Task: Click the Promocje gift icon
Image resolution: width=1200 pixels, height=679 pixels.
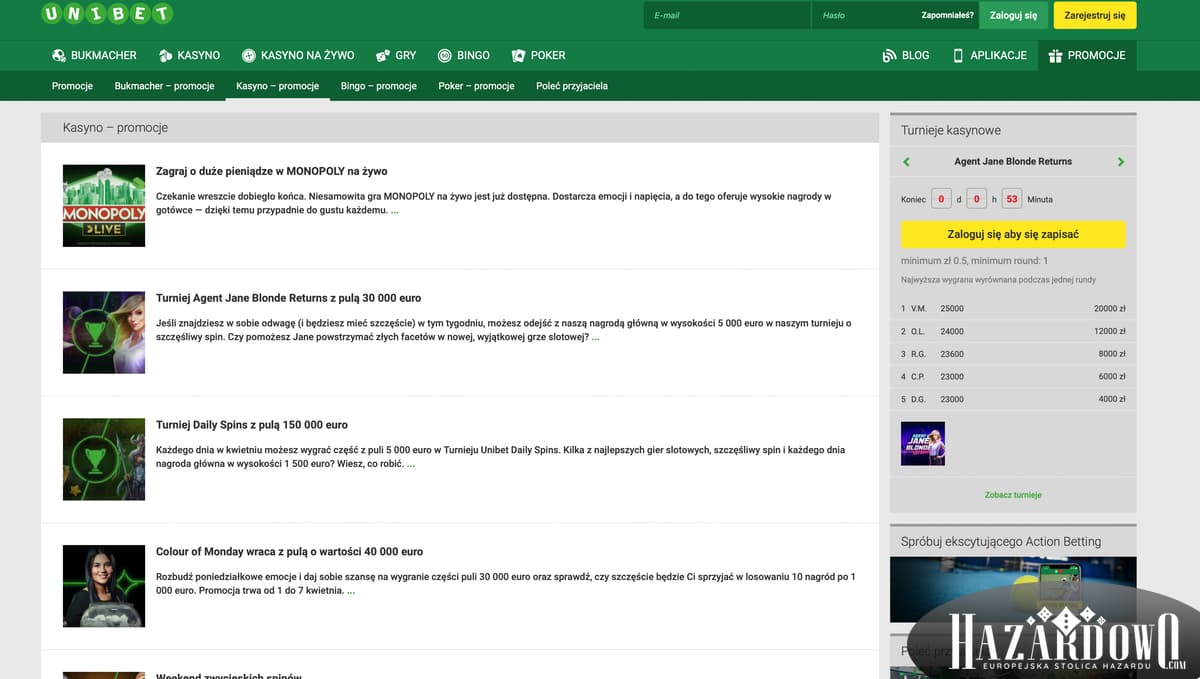Action: [1055, 56]
